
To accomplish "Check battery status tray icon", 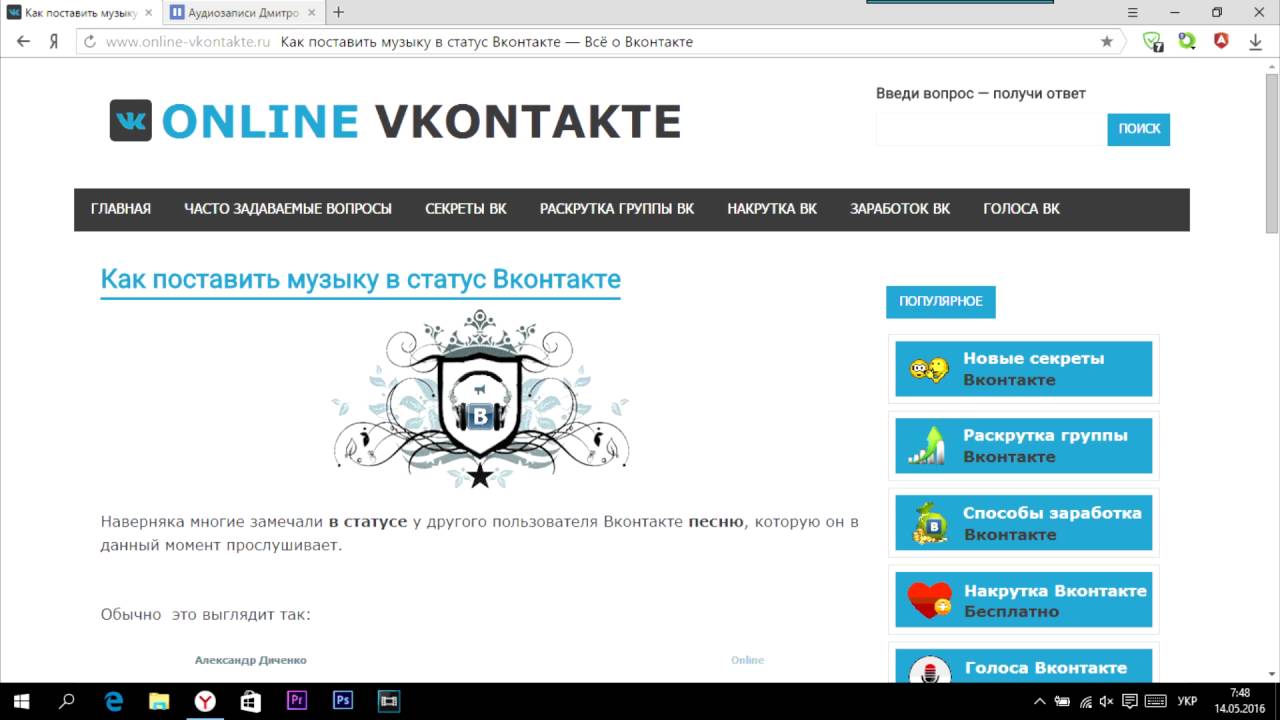I will [x=1062, y=701].
